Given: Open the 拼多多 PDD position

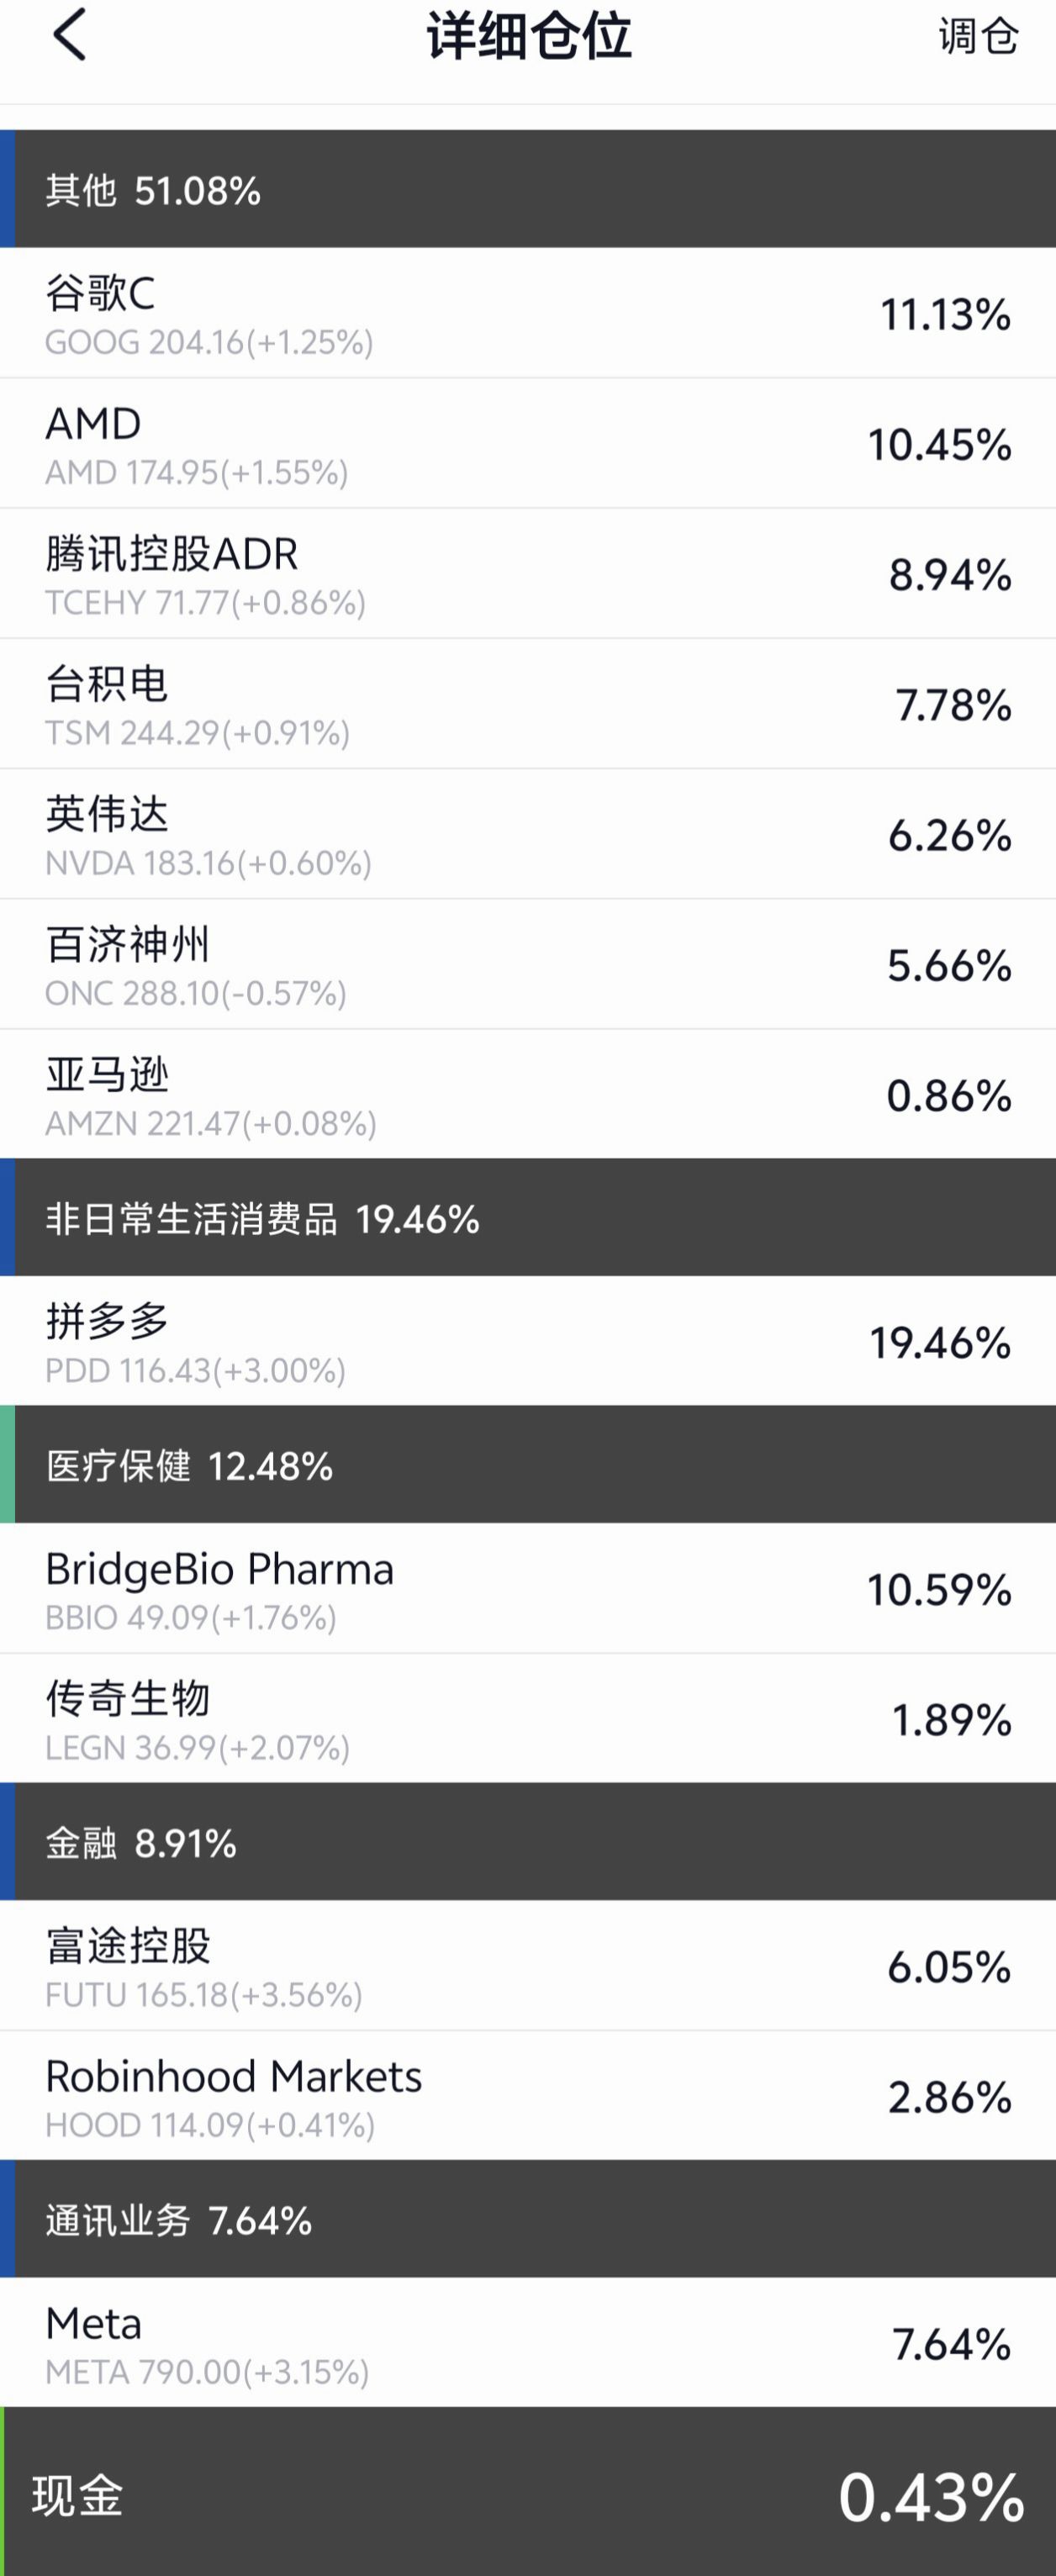Looking at the screenshot, I should click(x=528, y=1341).
